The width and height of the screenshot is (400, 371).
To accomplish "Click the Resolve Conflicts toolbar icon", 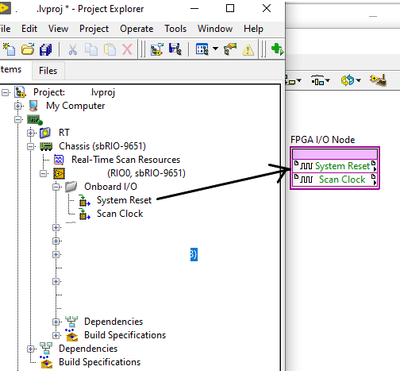I will 230,50.
